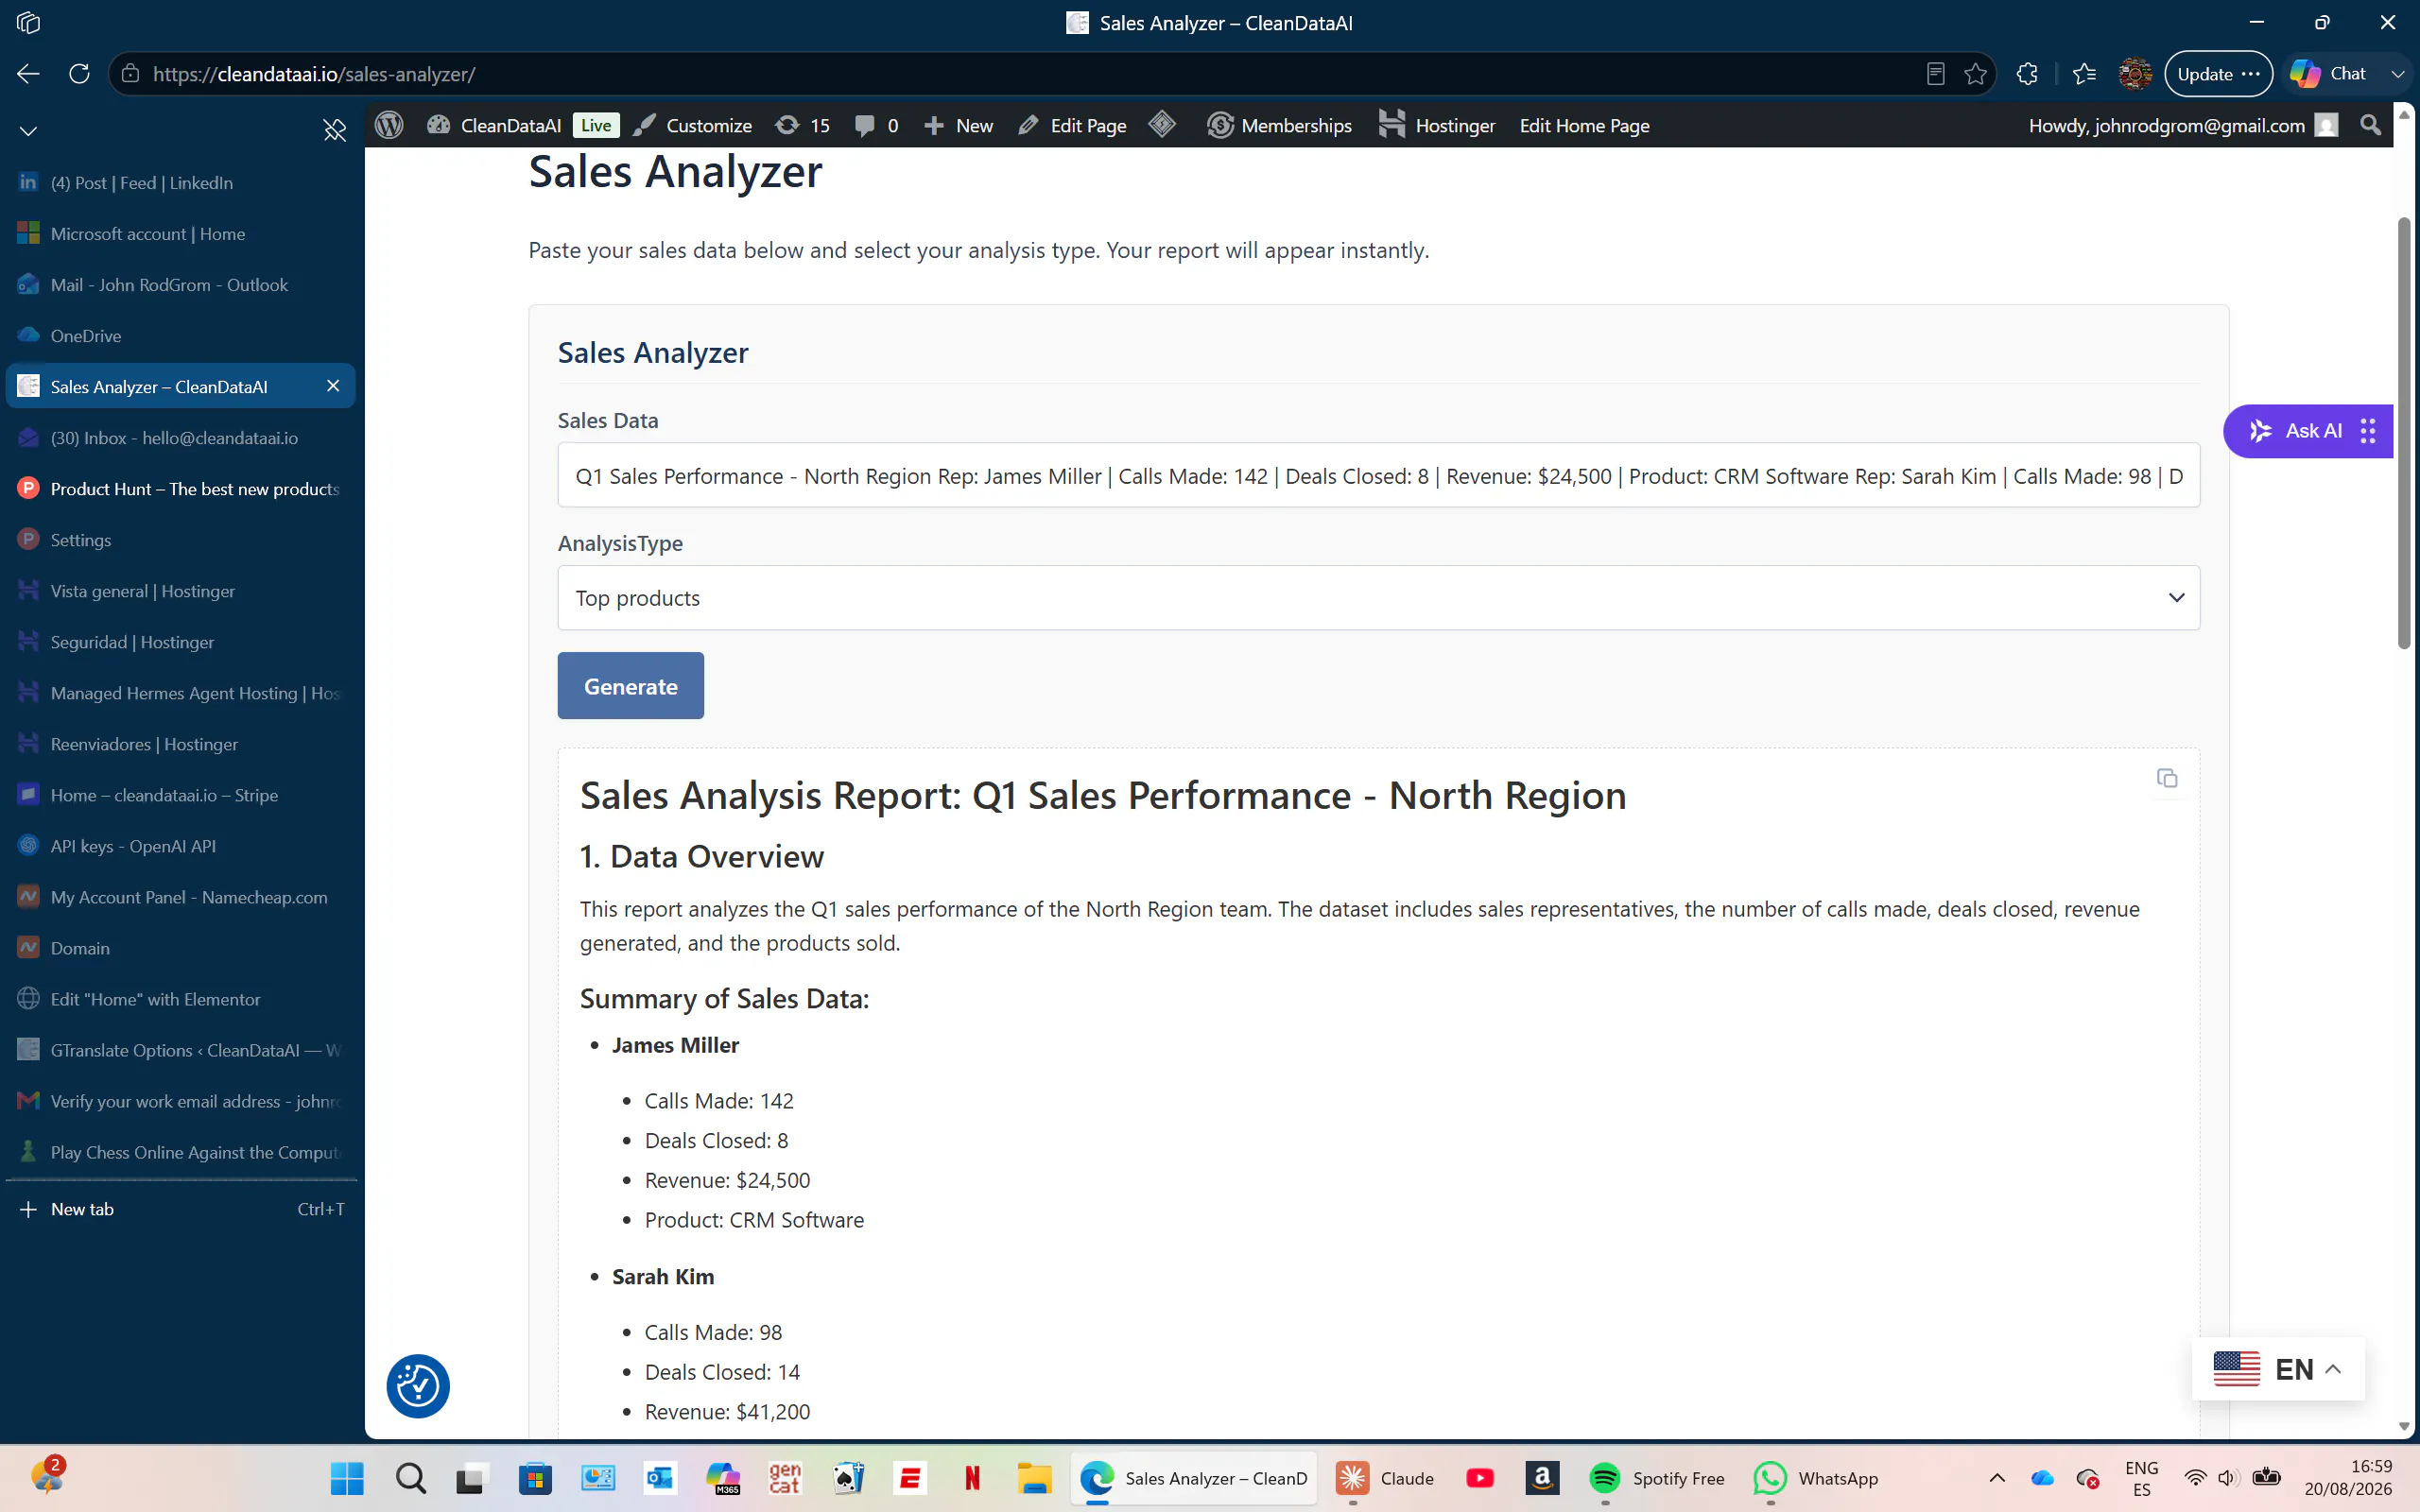Switch to the Home – cleandataai.io – Stripe tab
This screenshot has width=2420, height=1512.
180,795
